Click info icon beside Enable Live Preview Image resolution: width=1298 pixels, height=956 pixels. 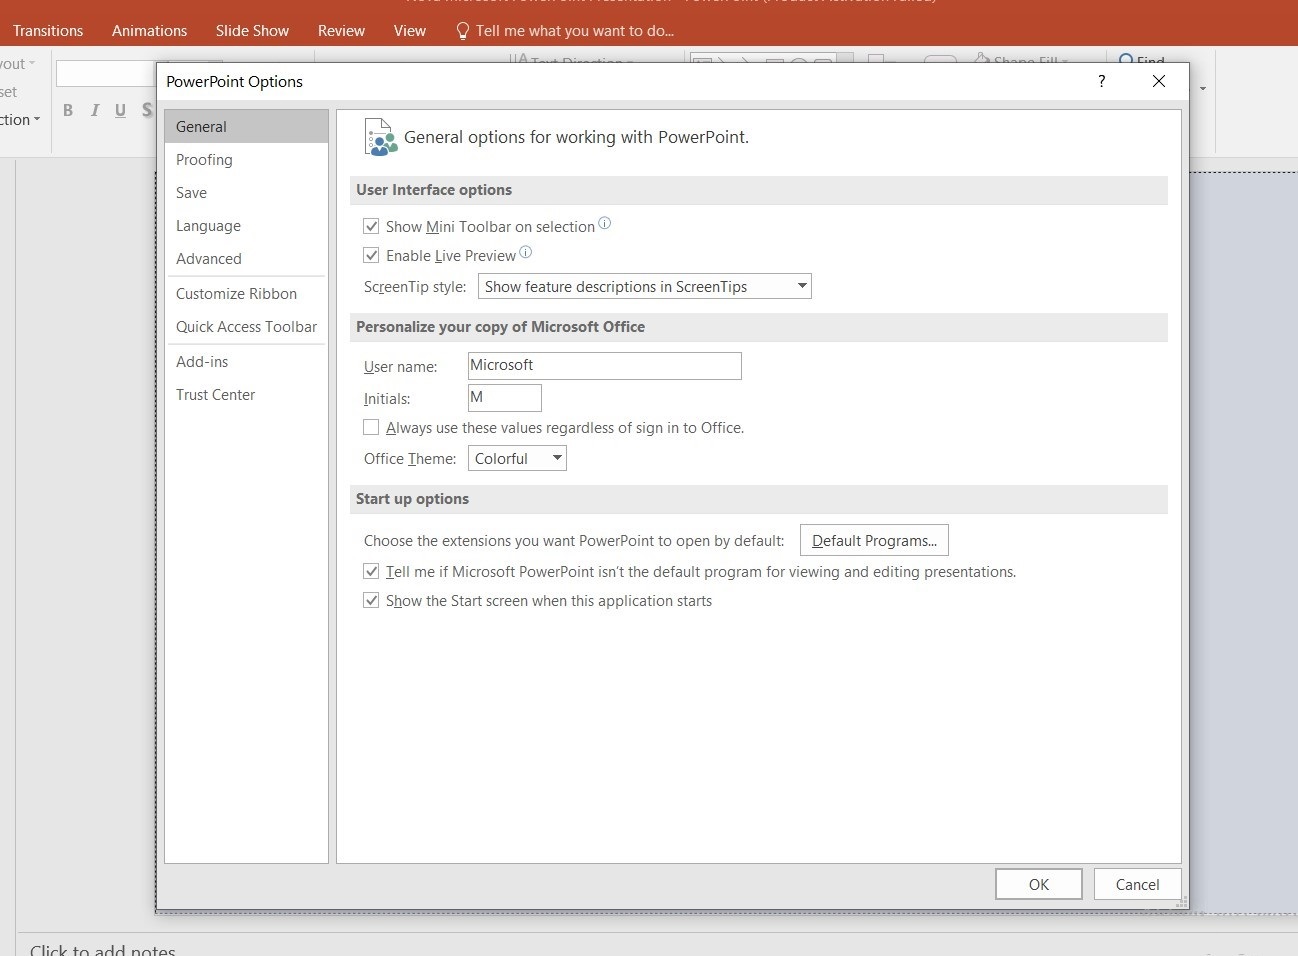[525, 253]
